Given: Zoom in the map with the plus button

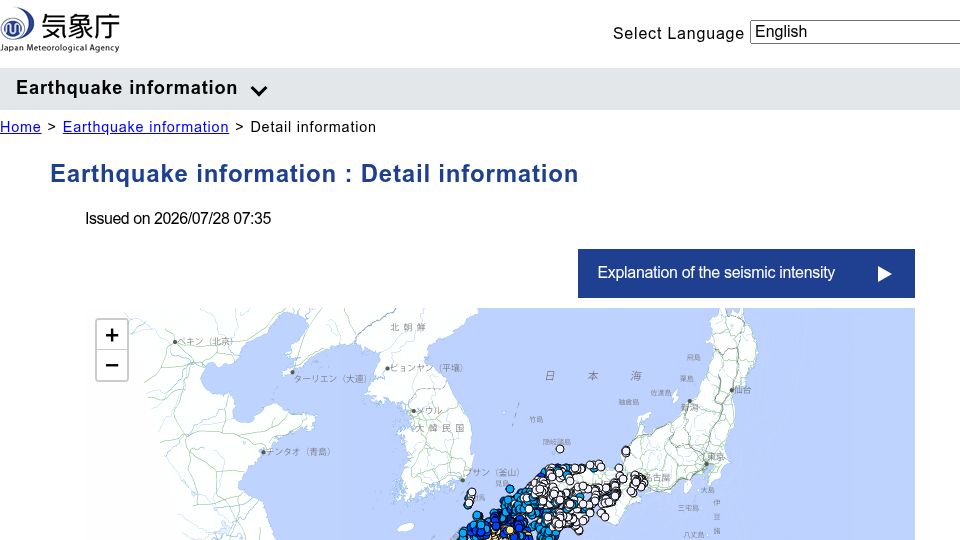Looking at the screenshot, I should (x=112, y=335).
